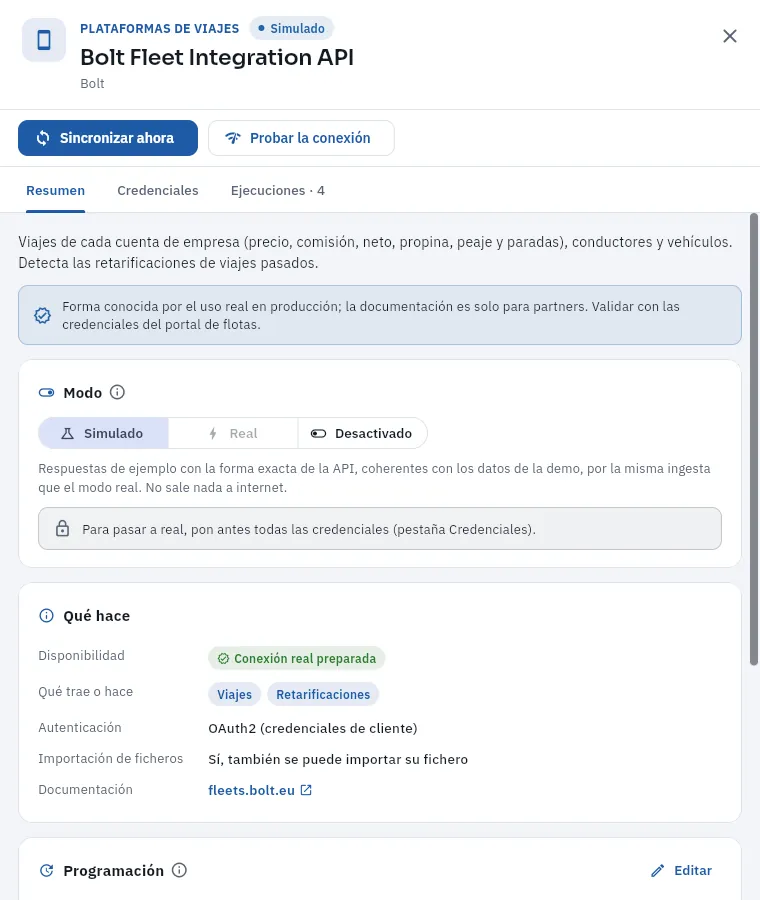760x900 pixels.
Task: Click the Qué trae o hace label
Action: pos(86,692)
